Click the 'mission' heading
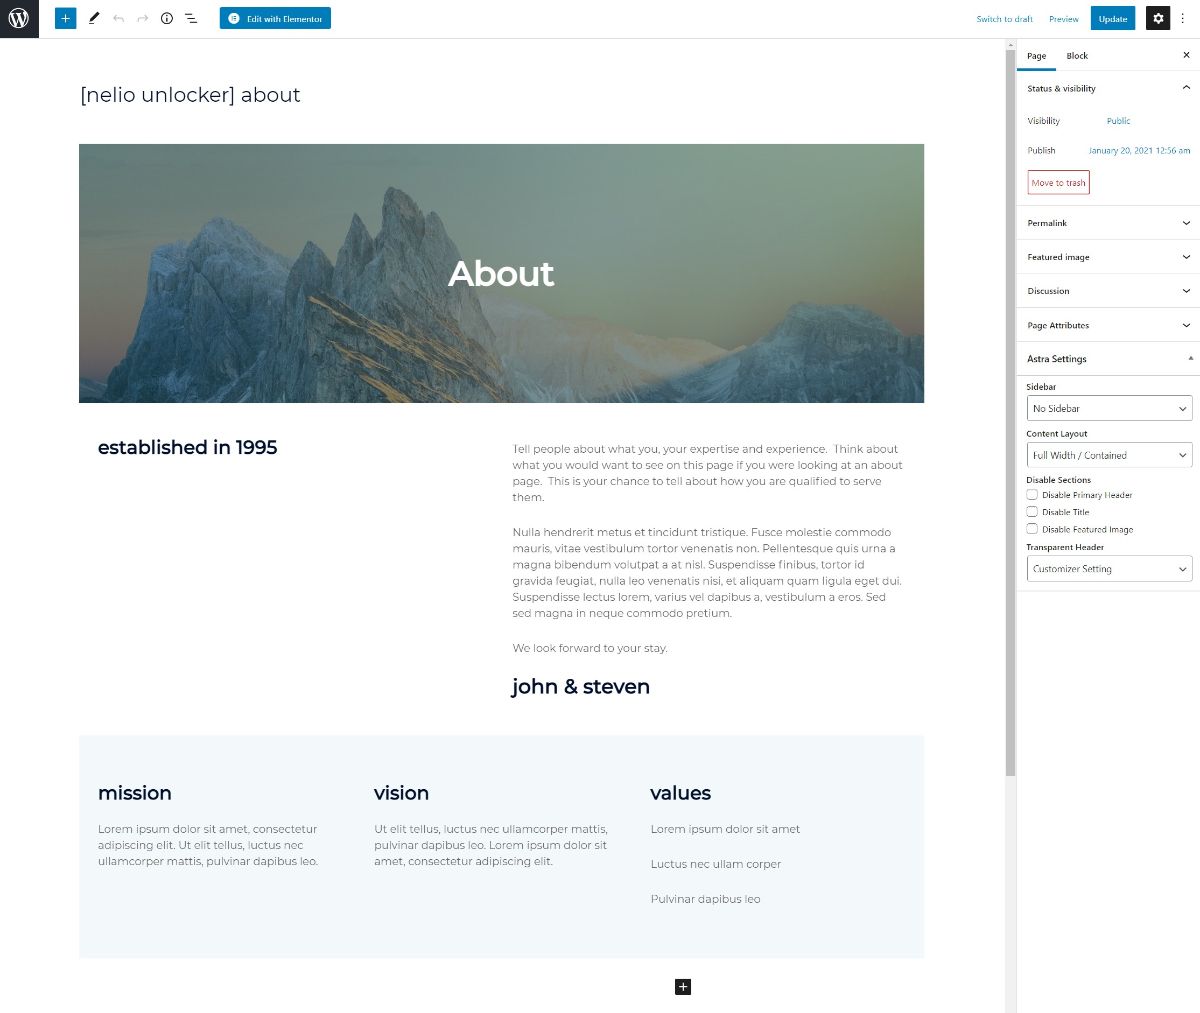This screenshot has width=1200, height=1013. [x=134, y=793]
